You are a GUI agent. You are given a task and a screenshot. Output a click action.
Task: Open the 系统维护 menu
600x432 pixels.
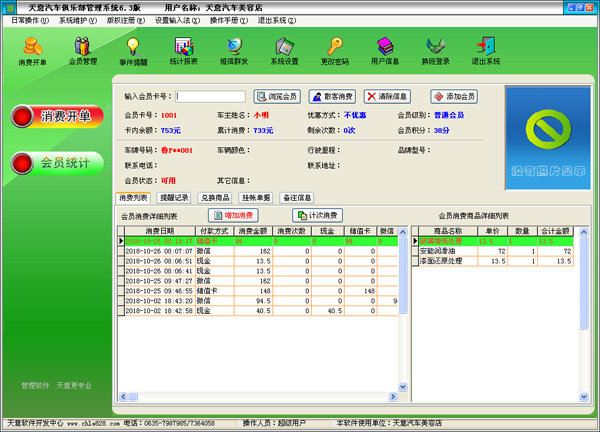(x=78, y=20)
